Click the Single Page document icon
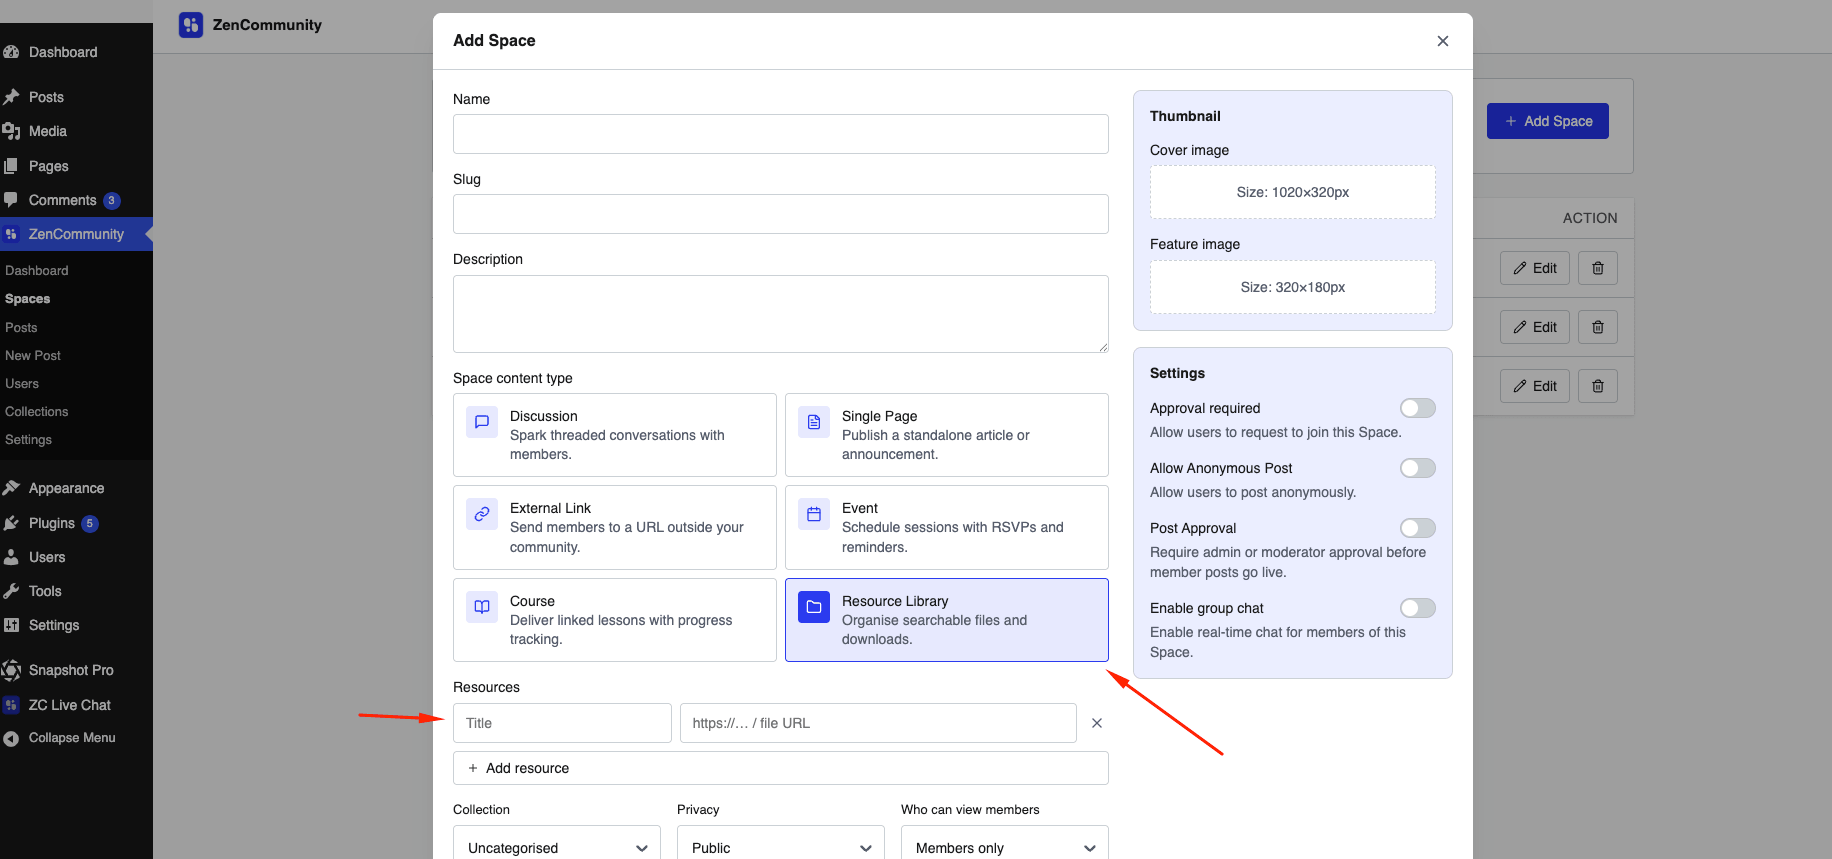 814,422
